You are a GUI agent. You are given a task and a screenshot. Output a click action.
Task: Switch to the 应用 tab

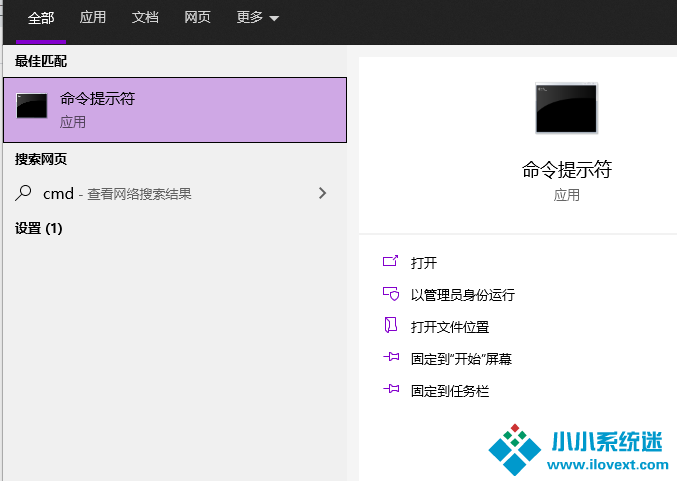pyautogui.click(x=92, y=17)
